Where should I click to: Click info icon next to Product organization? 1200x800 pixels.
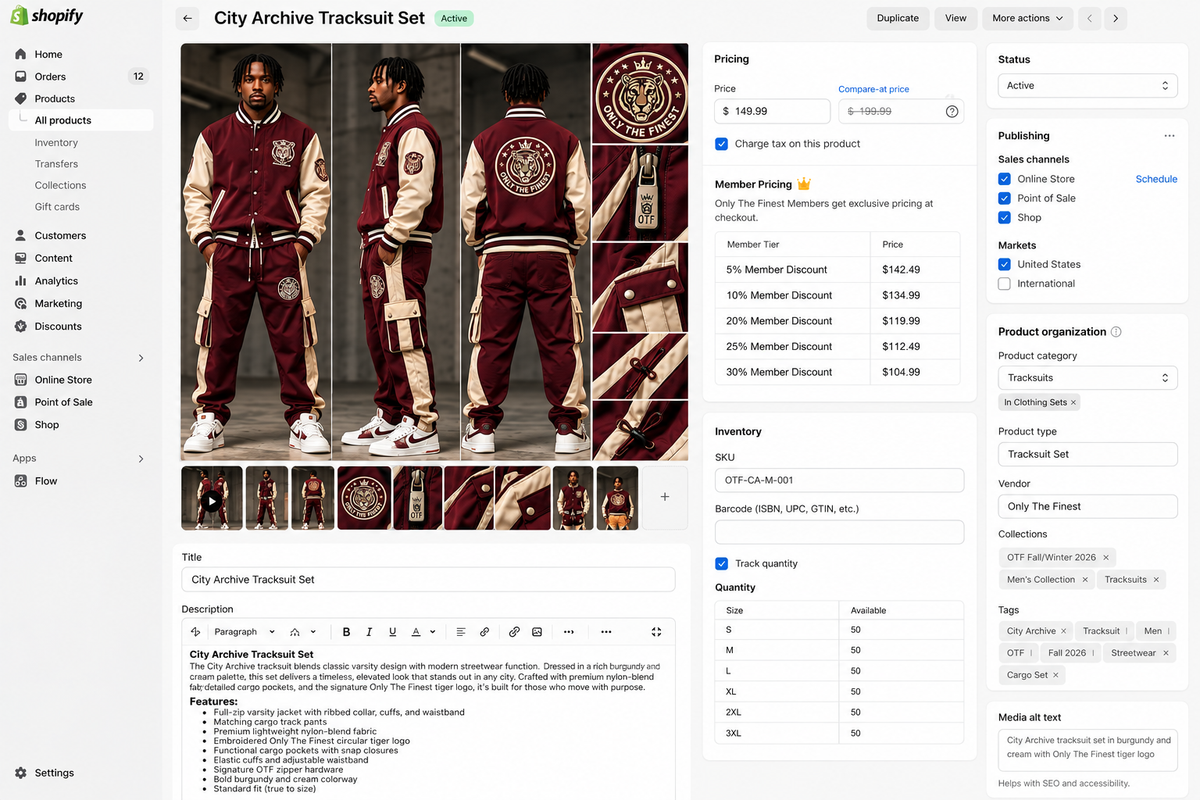coord(1116,332)
